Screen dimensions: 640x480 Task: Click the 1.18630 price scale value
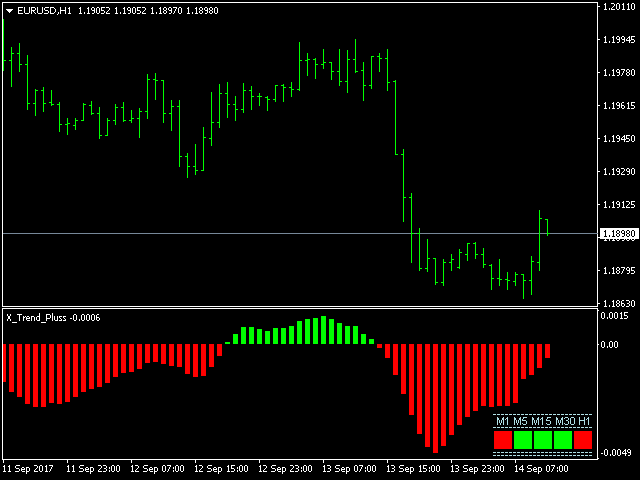point(619,303)
